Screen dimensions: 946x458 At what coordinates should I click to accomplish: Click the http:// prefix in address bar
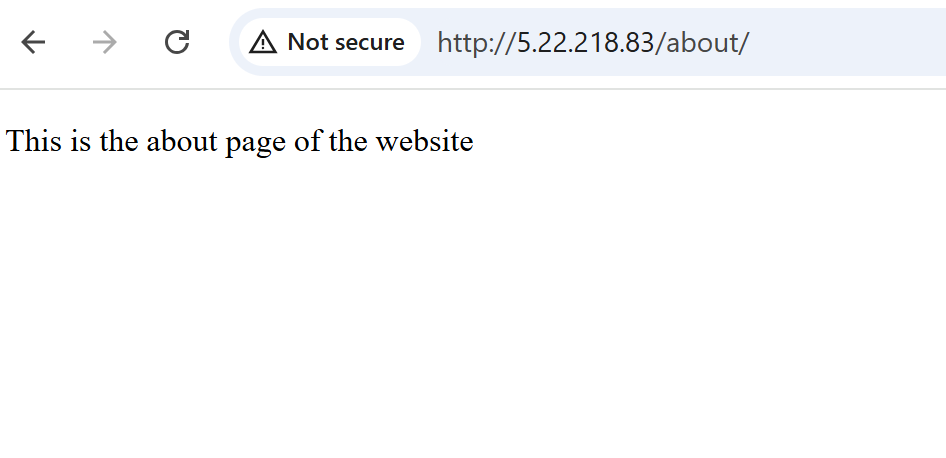tap(477, 42)
